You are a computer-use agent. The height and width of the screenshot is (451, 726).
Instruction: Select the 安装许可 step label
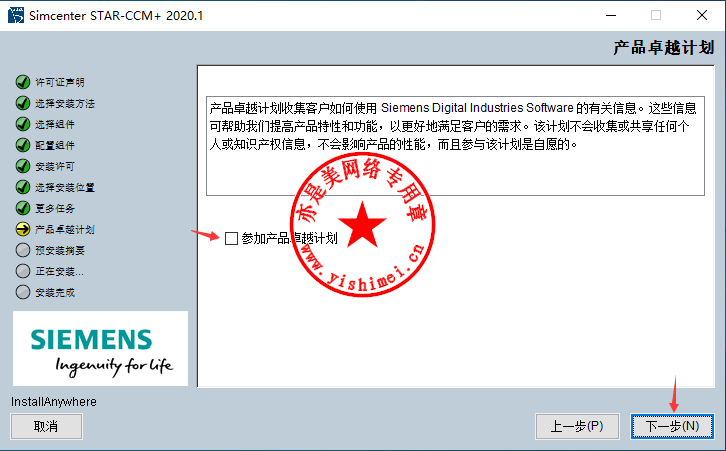click(x=55, y=166)
